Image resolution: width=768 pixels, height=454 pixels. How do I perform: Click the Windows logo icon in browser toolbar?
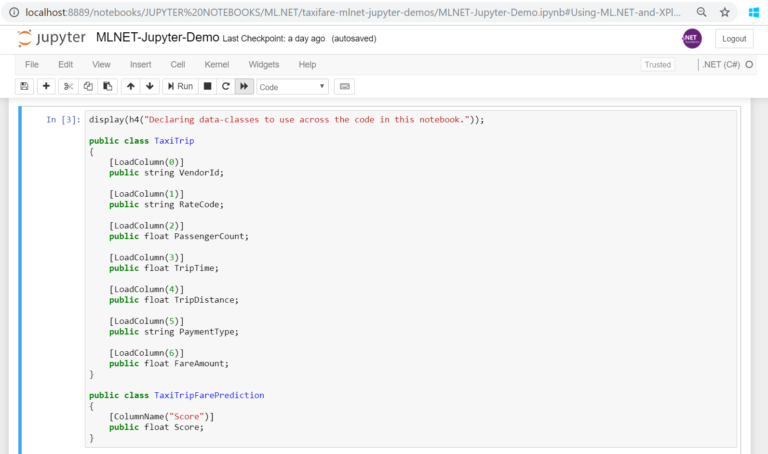[x=754, y=12]
